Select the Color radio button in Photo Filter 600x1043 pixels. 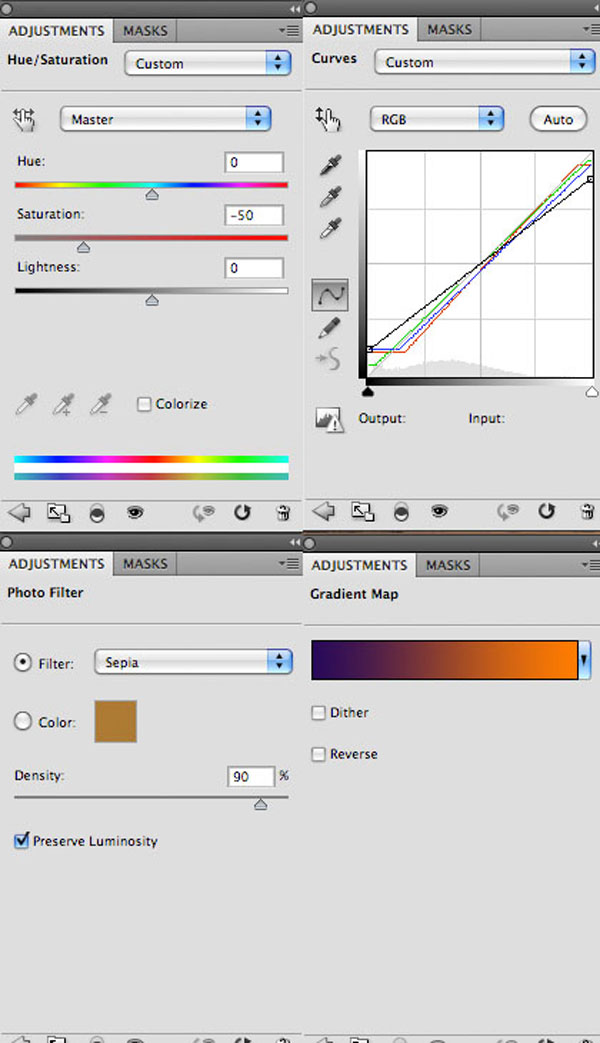[23, 721]
